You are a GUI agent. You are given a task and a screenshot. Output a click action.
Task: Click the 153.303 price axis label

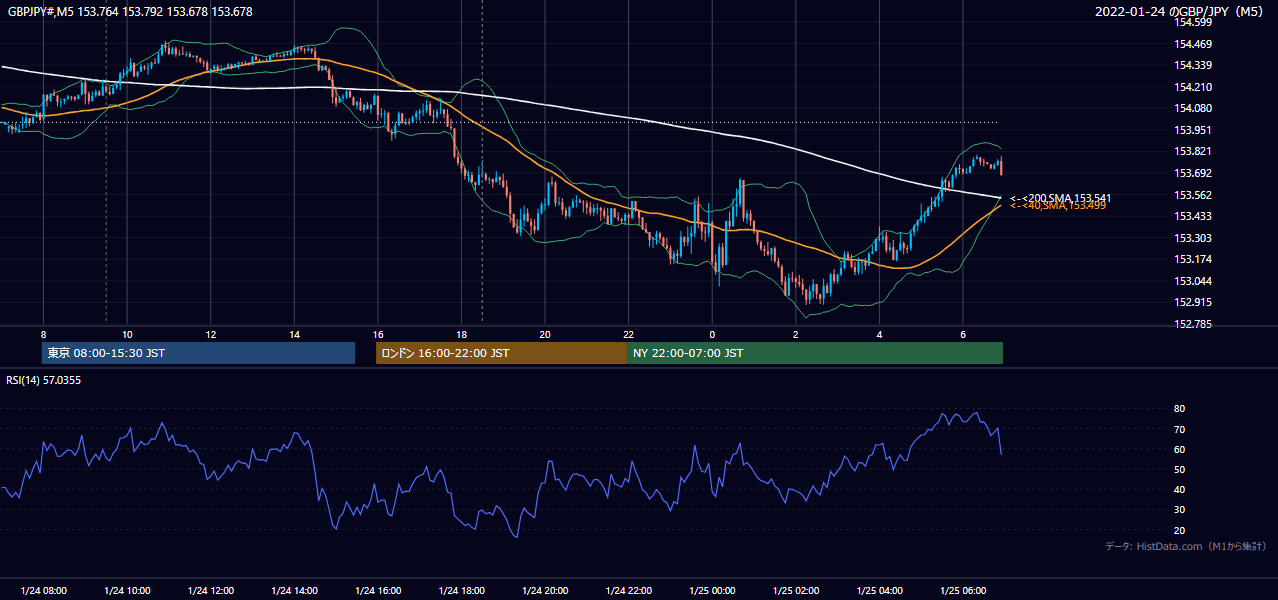(x=1193, y=238)
